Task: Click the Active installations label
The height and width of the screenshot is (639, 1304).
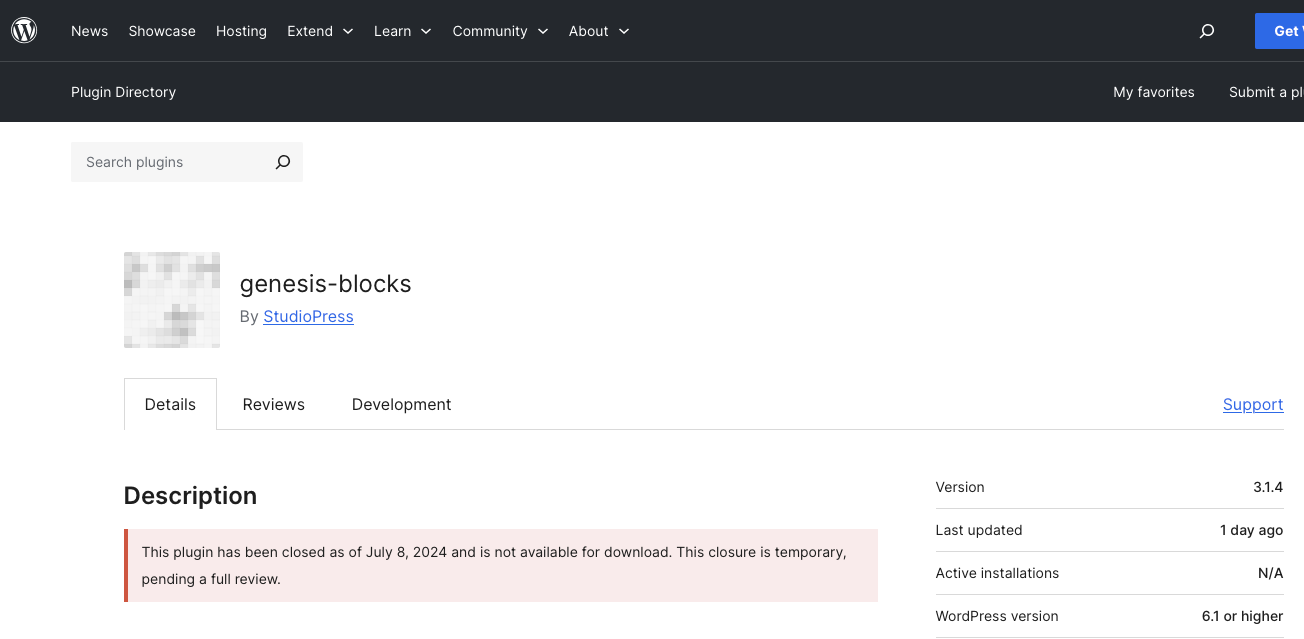Action: [x=997, y=573]
